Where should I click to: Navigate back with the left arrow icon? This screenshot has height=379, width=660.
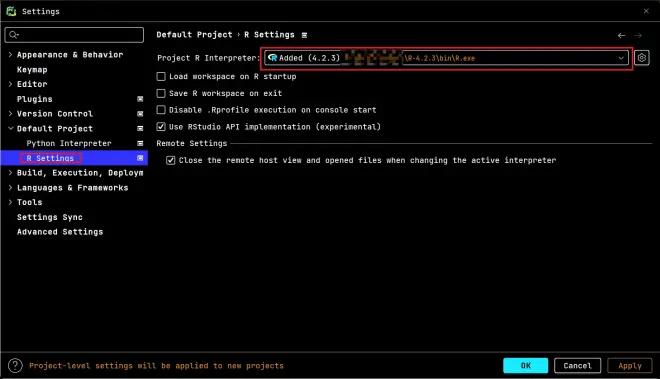[x=621, y=35]
